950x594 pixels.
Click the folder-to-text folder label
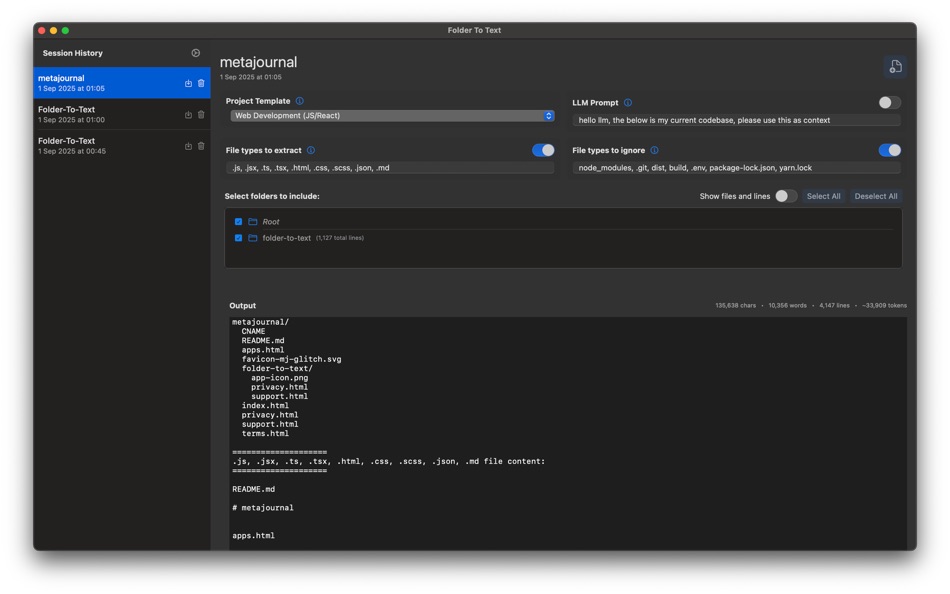tap(287, 238)
